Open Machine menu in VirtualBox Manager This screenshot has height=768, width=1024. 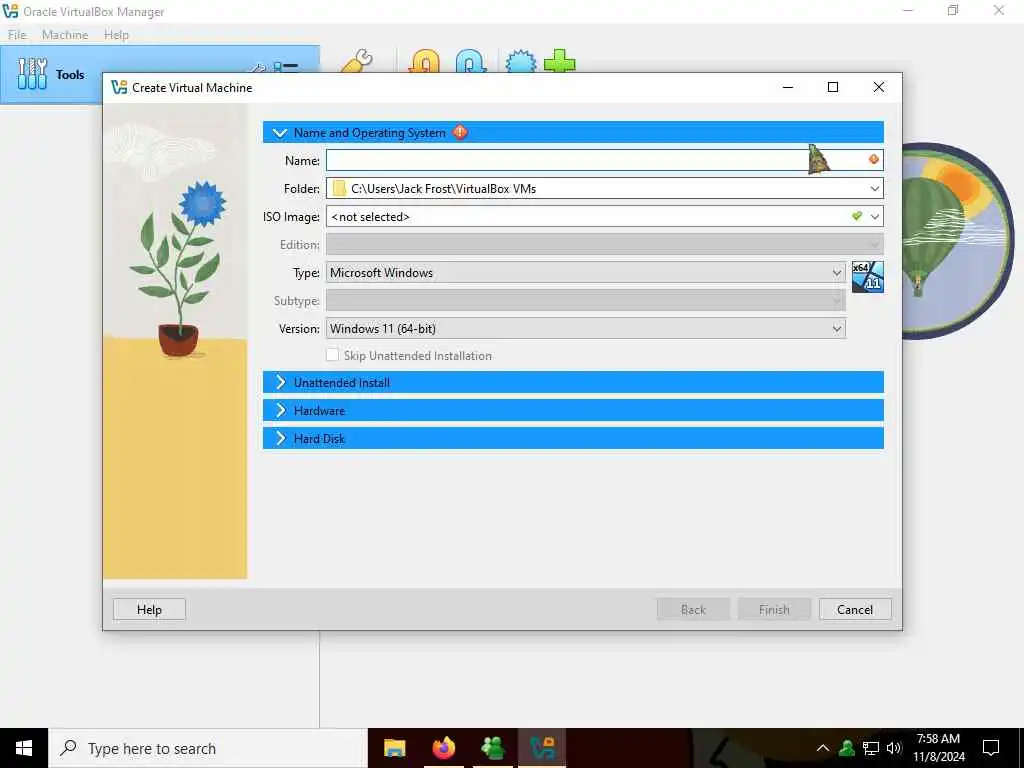tap(65, 35)
